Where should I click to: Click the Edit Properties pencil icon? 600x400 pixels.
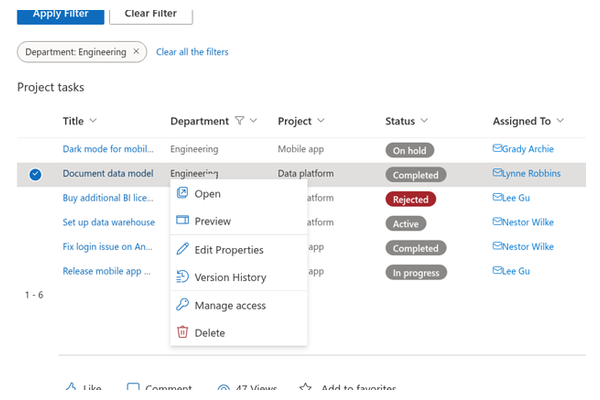pyautogui.click(x=183, y=249)
